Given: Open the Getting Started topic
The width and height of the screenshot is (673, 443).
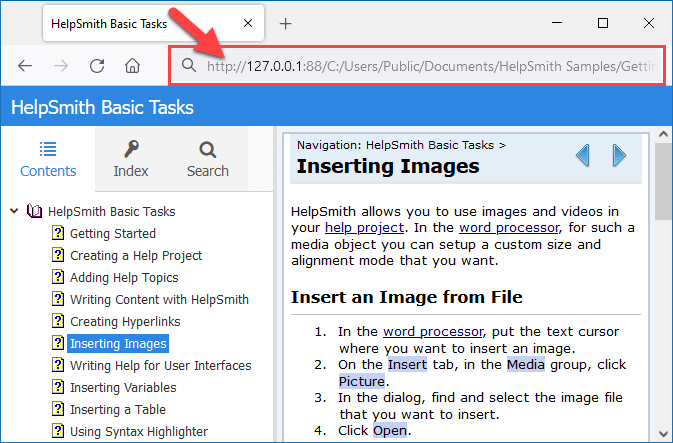Looking at the screenshot, I should click(113, 234).
